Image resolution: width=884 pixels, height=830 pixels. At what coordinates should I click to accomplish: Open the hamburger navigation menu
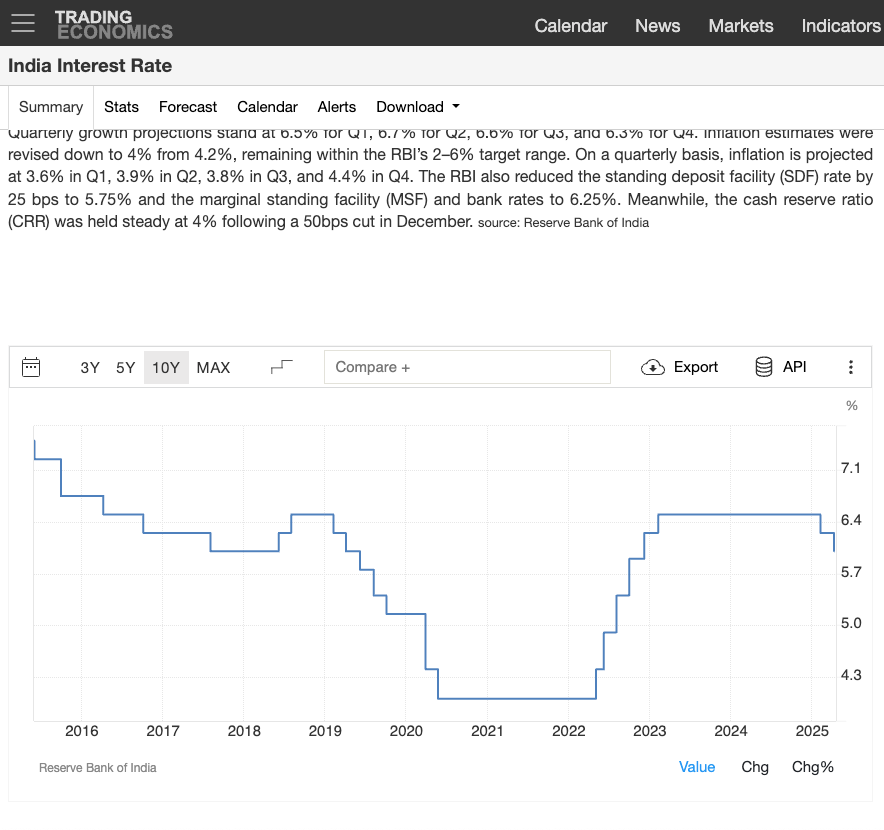click(22, 23)
